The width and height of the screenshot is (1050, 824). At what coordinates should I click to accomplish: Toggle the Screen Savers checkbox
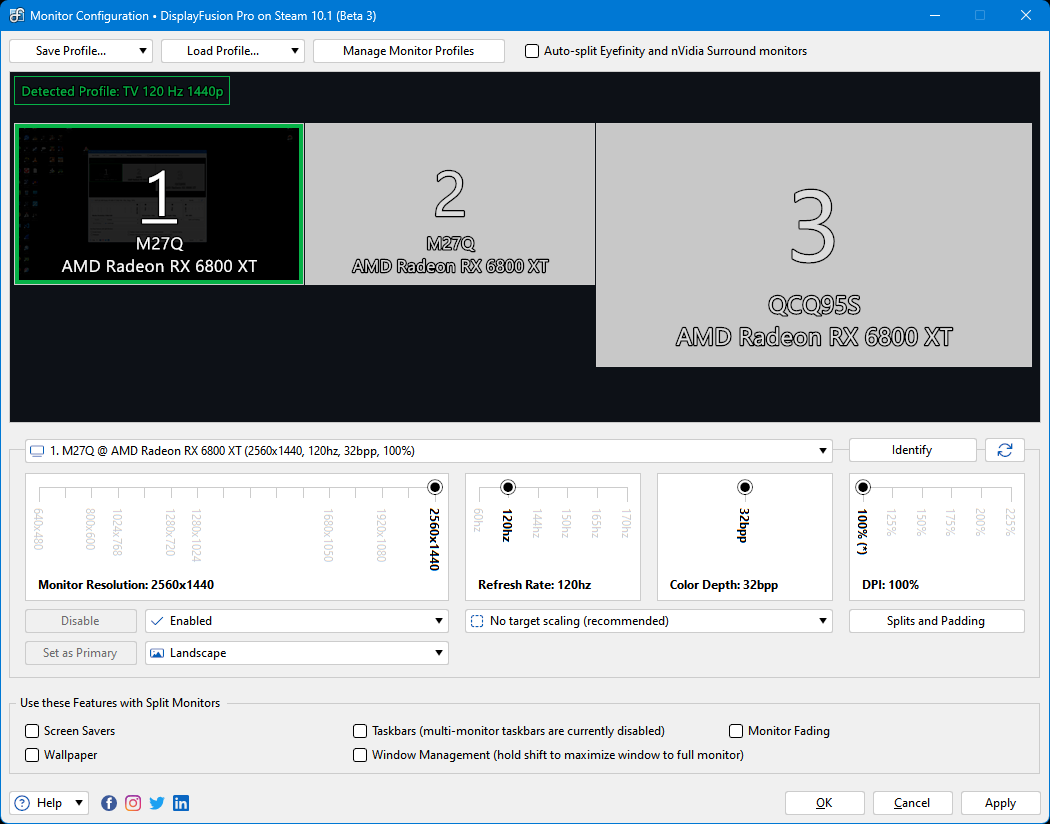pyautogui.click(x=33, y=731)
